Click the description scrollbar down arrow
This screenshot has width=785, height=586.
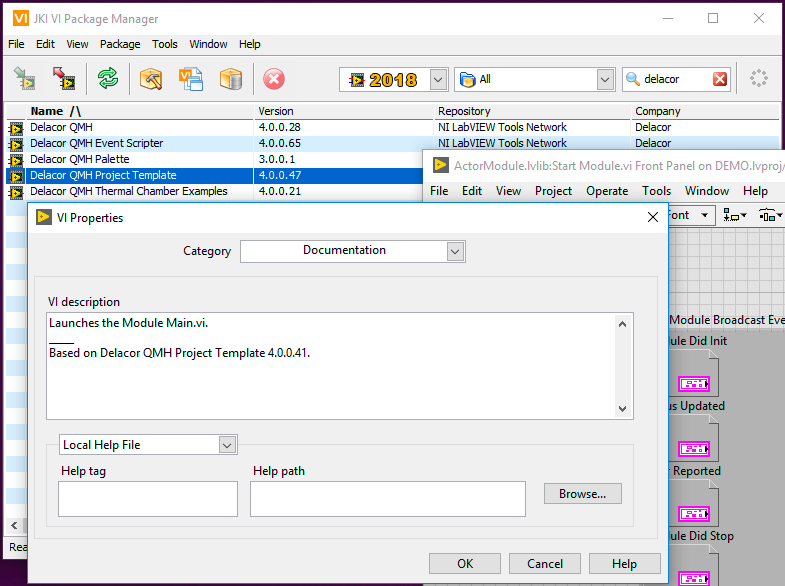622,408
